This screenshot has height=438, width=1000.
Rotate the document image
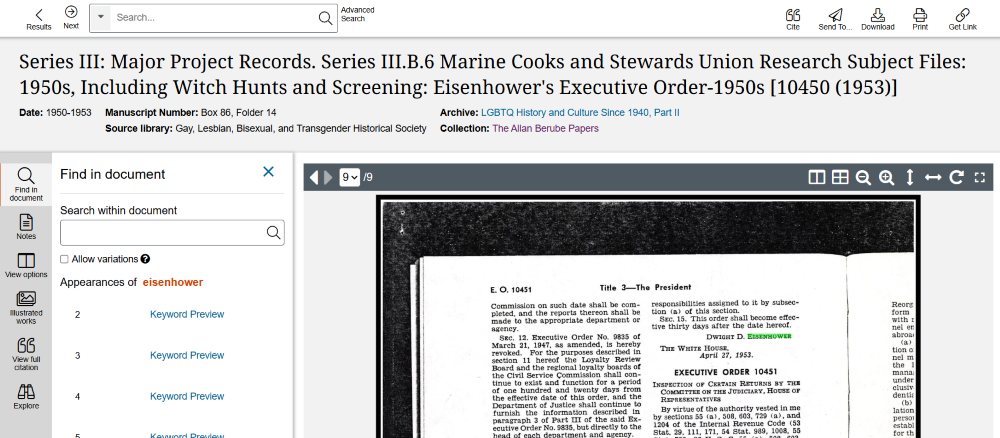tap(956, 177)
